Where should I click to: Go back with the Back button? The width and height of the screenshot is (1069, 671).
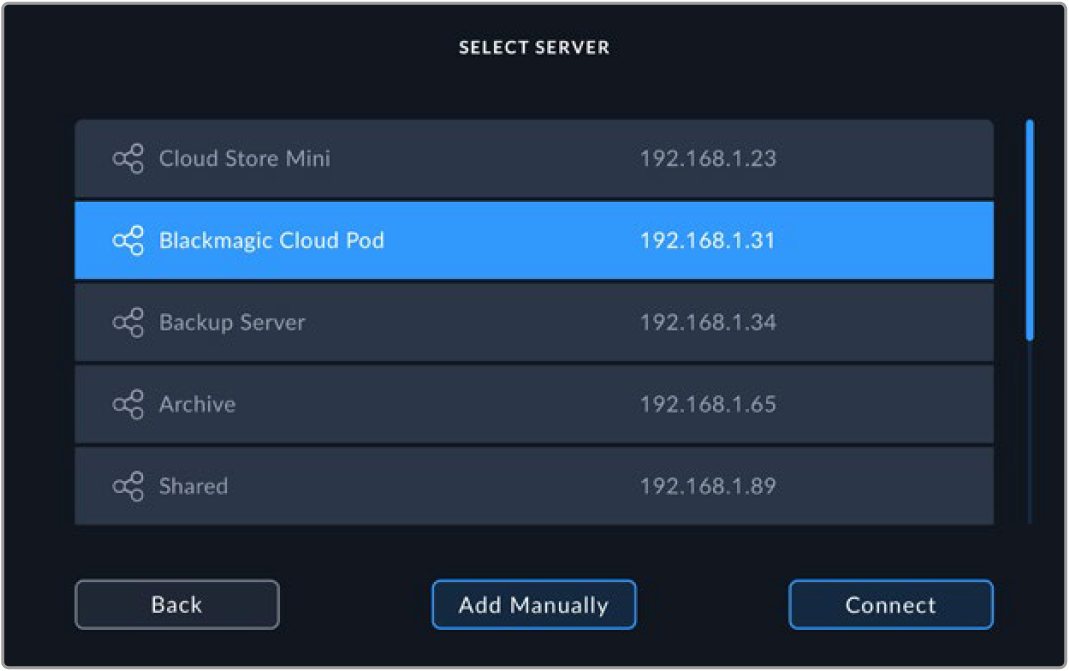(177, 604)
